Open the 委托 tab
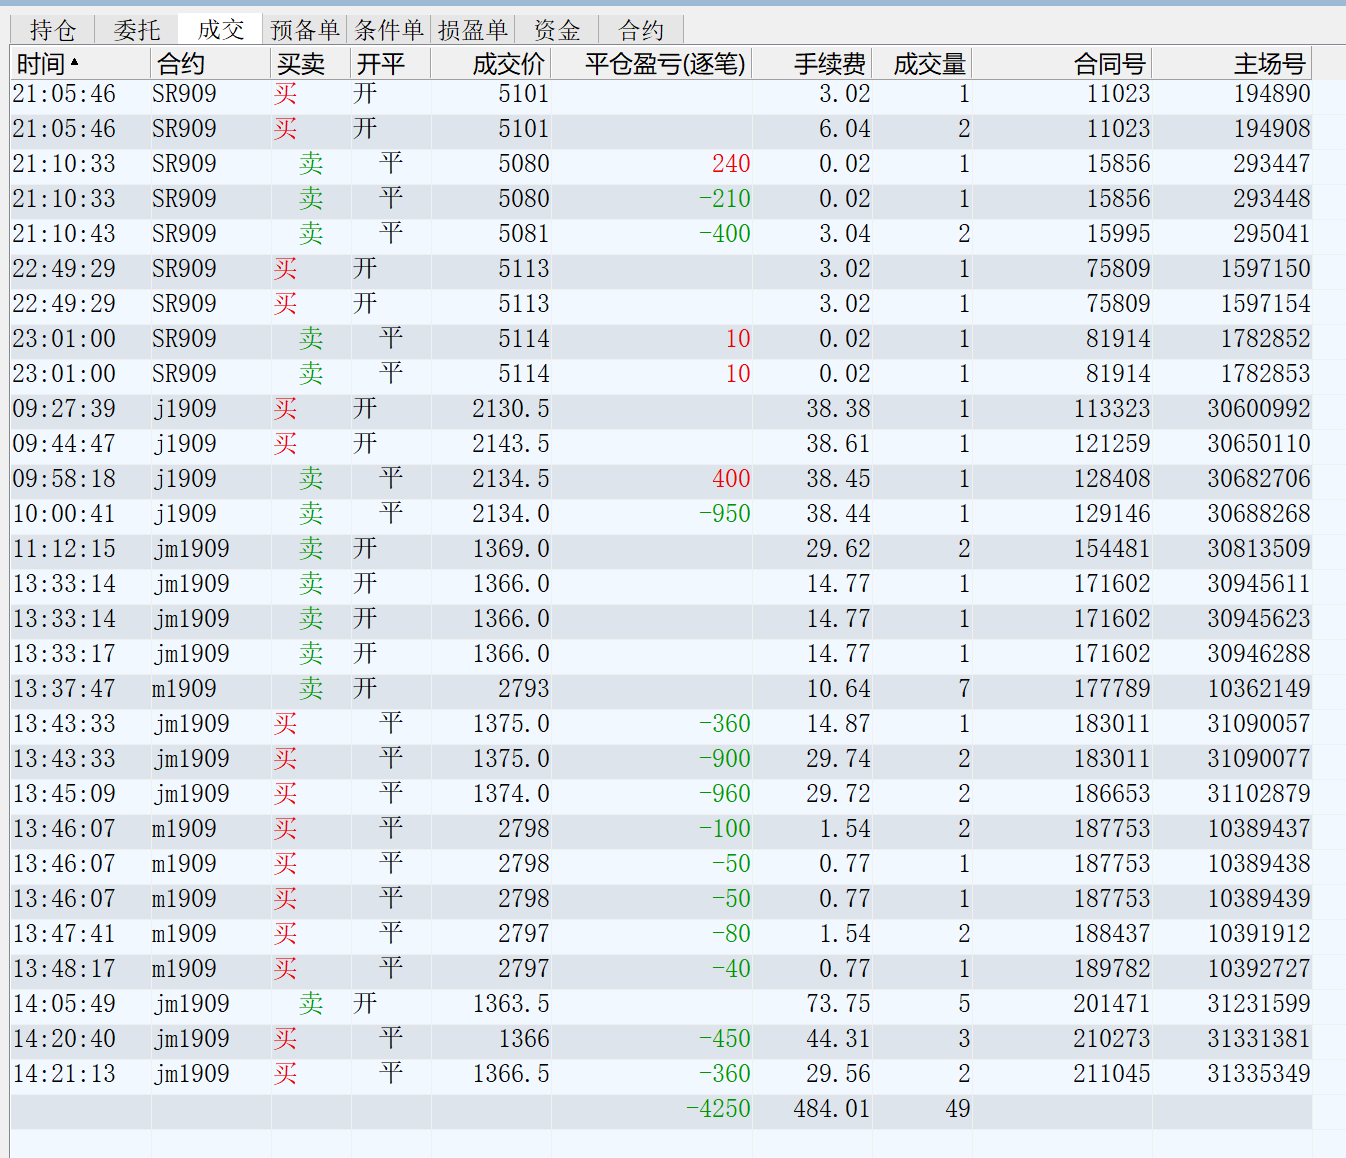This screenshot has width=1346, height=1158. [x=137, y=30]
